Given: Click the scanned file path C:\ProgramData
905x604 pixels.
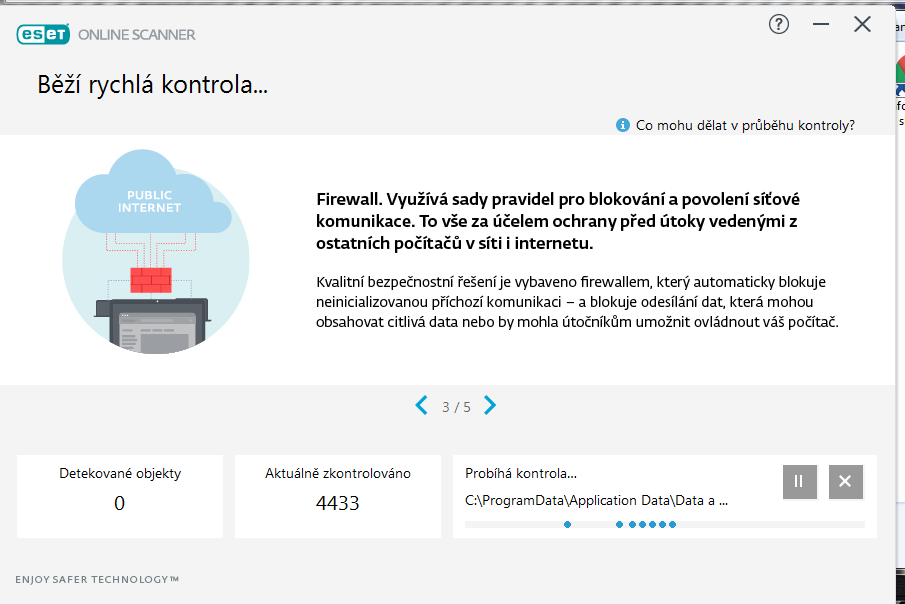Looking at the screenshot, I should tap(596, 500).
